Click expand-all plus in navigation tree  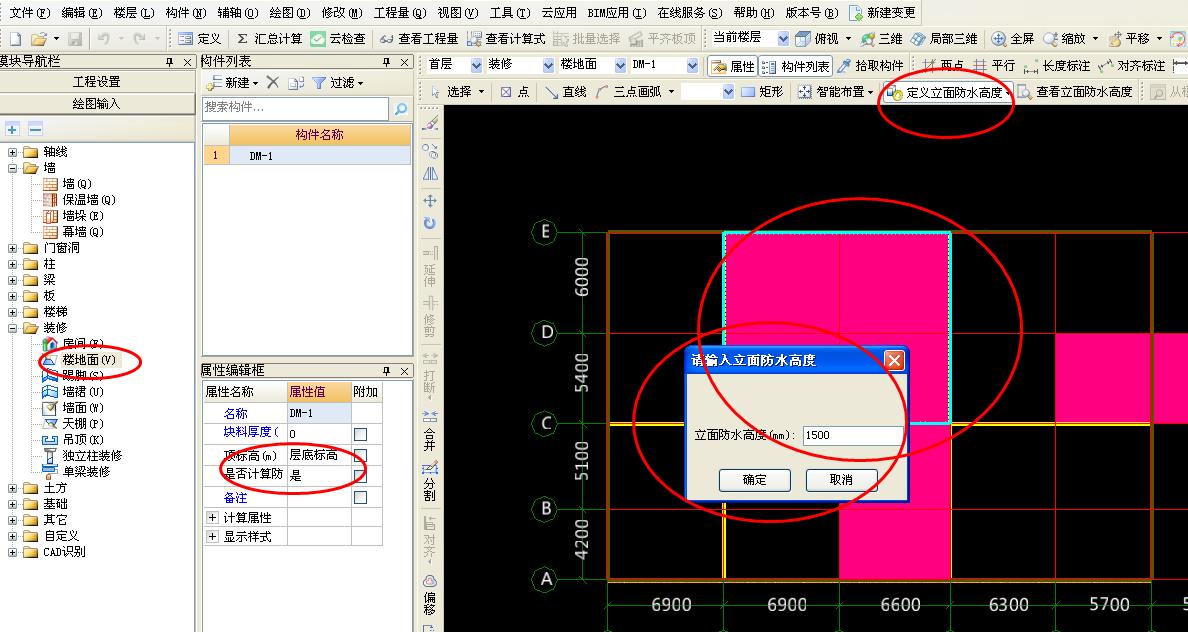(x=12, y=130)
